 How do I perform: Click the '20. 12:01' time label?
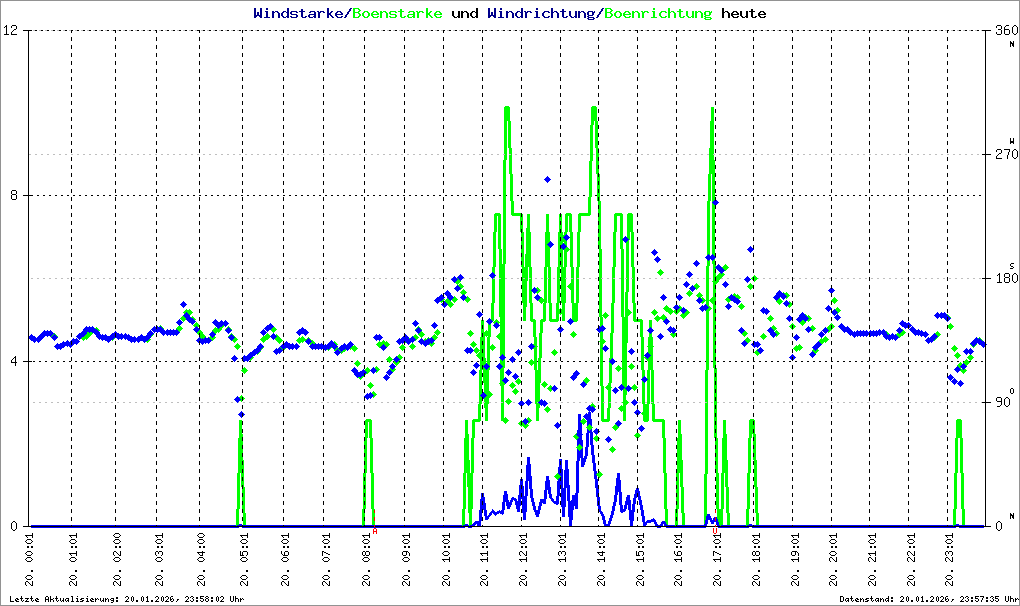pos(524,560)
